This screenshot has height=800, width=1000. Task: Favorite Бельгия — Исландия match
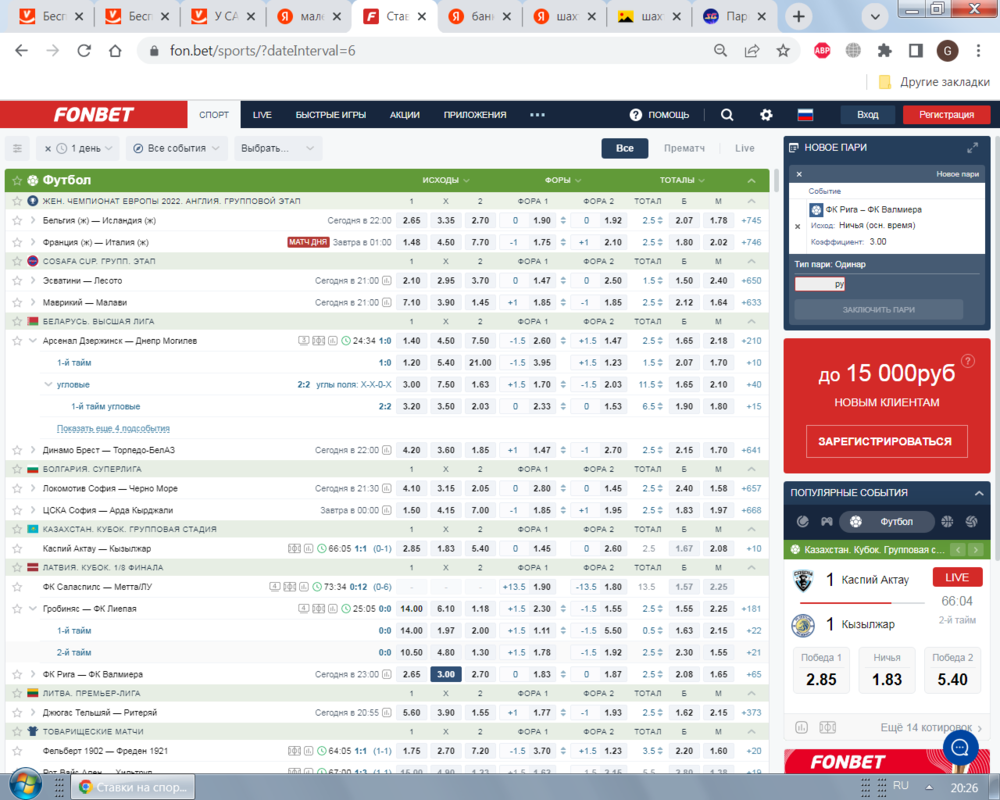17,221
